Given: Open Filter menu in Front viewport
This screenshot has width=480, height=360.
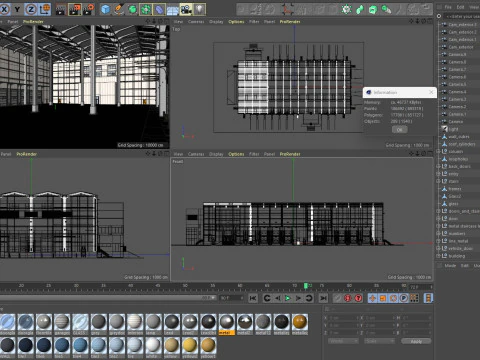Looking at the screenshot, I should point(254,154).
